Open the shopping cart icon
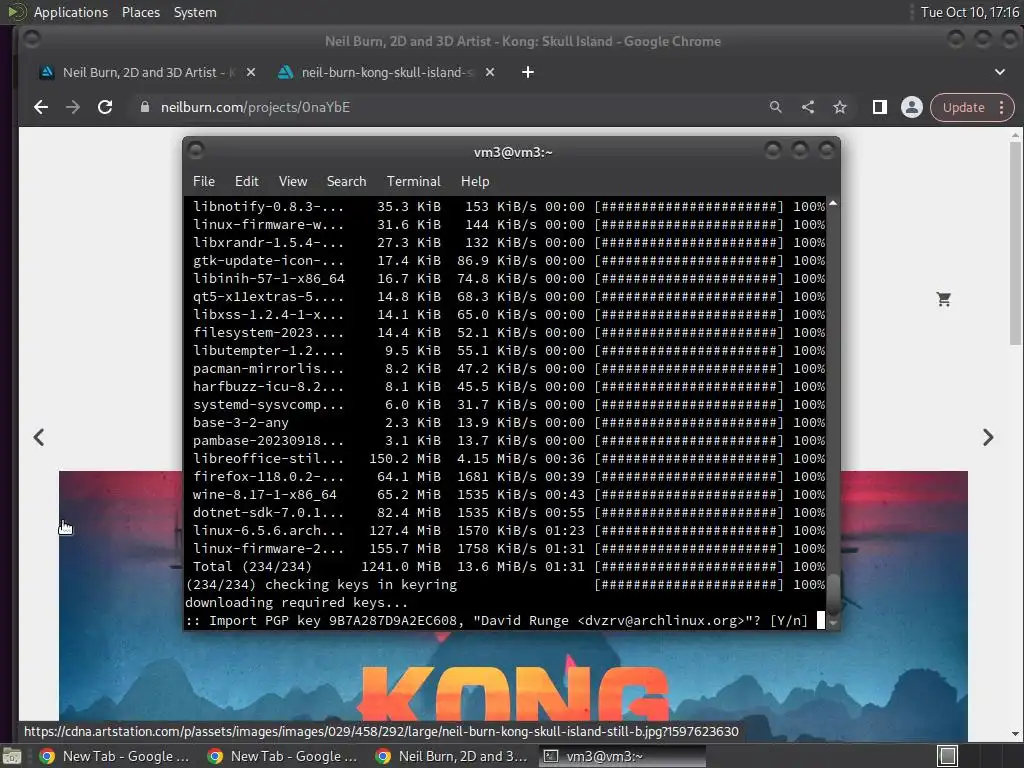The image size is (1024, 768). (944, 299)
